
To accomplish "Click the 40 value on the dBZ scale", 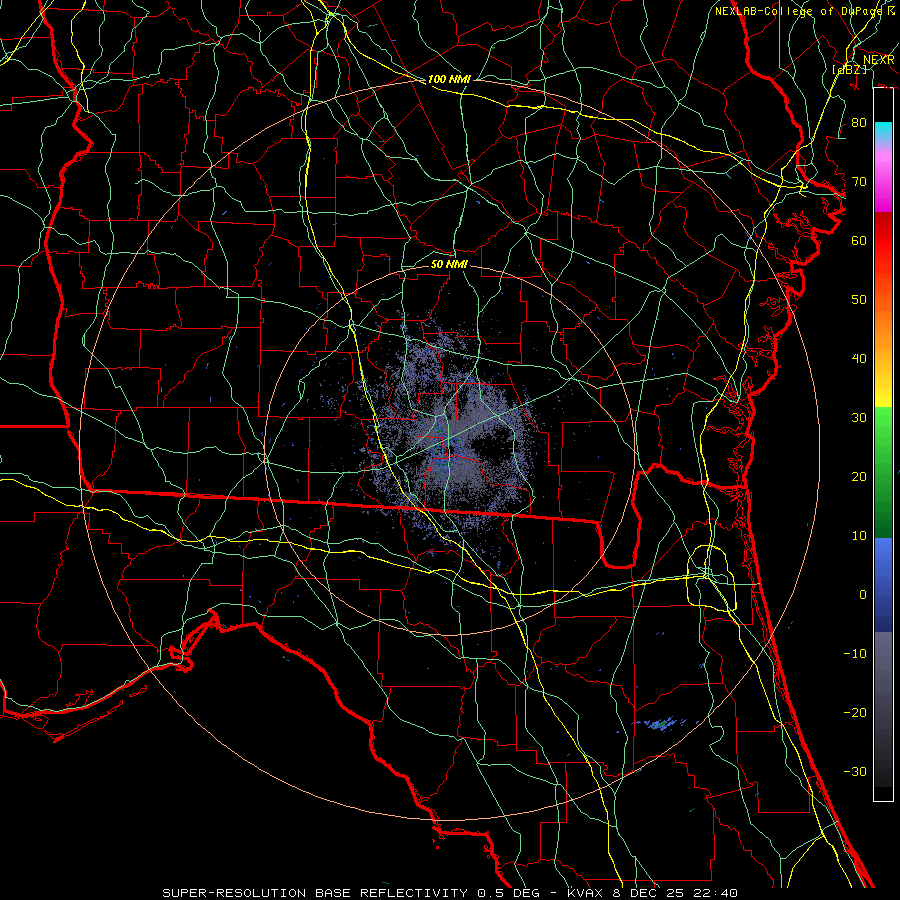I will [859, 359].
